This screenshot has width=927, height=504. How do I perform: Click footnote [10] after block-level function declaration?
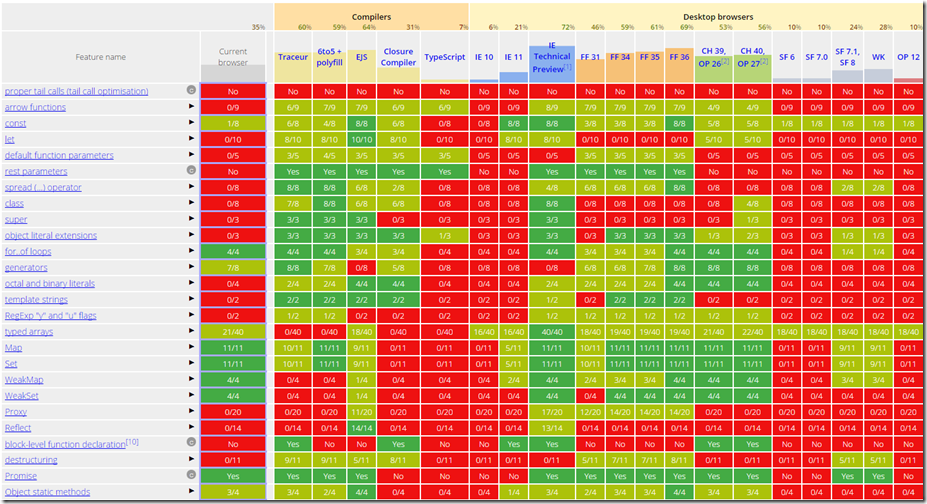pyautogui.click(x=132, y=441)
